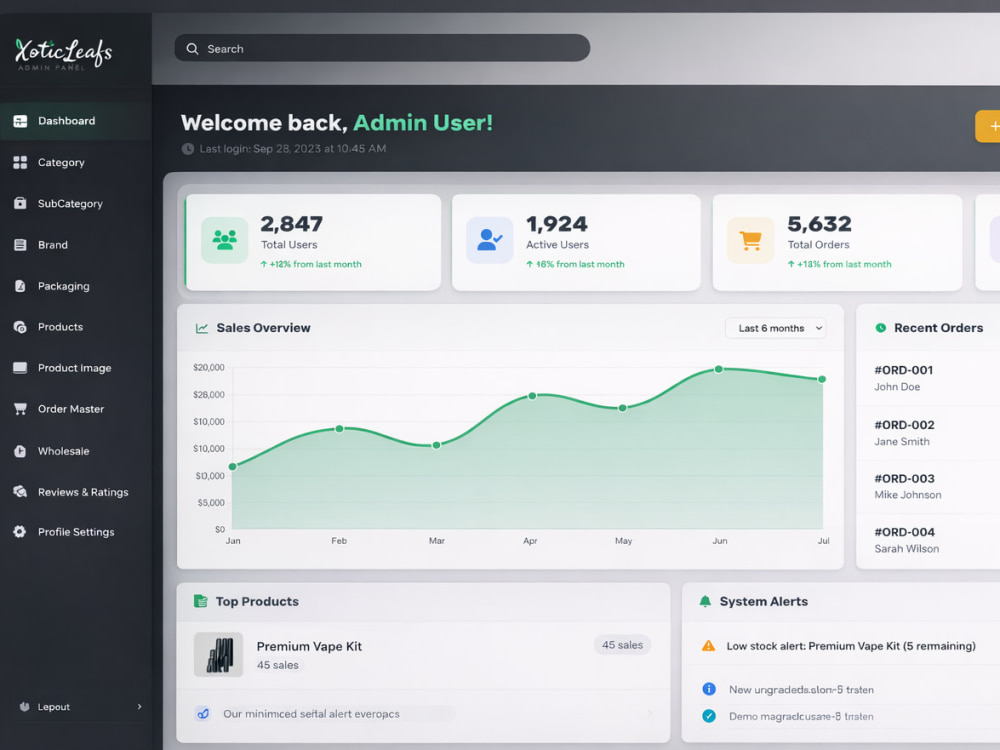1000x750 pixels.
Task: Click the last login clock icon
Action: [x=188, y=149]
